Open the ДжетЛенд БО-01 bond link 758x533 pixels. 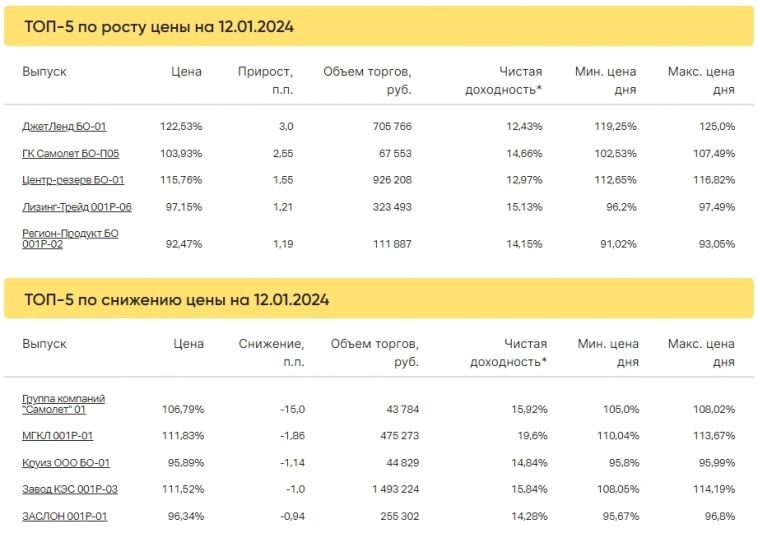[64, 127]
